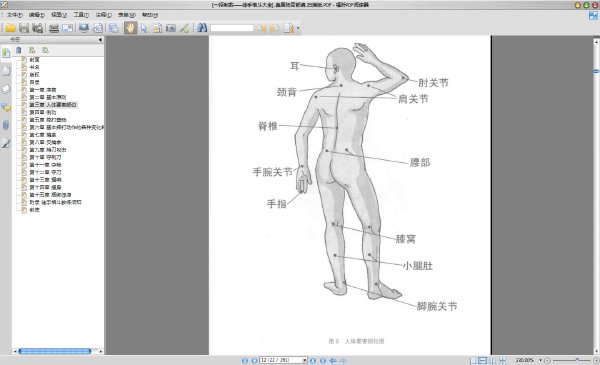Open the Pages thumbnail panel icon
Viewport: 600px width, 365px height.
tap(6, 71)
